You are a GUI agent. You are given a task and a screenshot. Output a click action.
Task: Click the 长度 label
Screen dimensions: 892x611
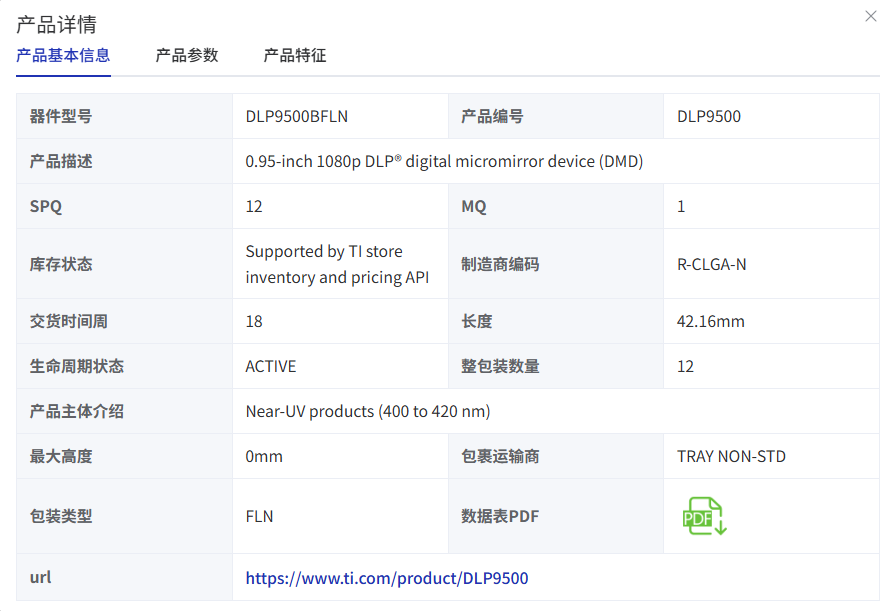(x=477, y=321)
